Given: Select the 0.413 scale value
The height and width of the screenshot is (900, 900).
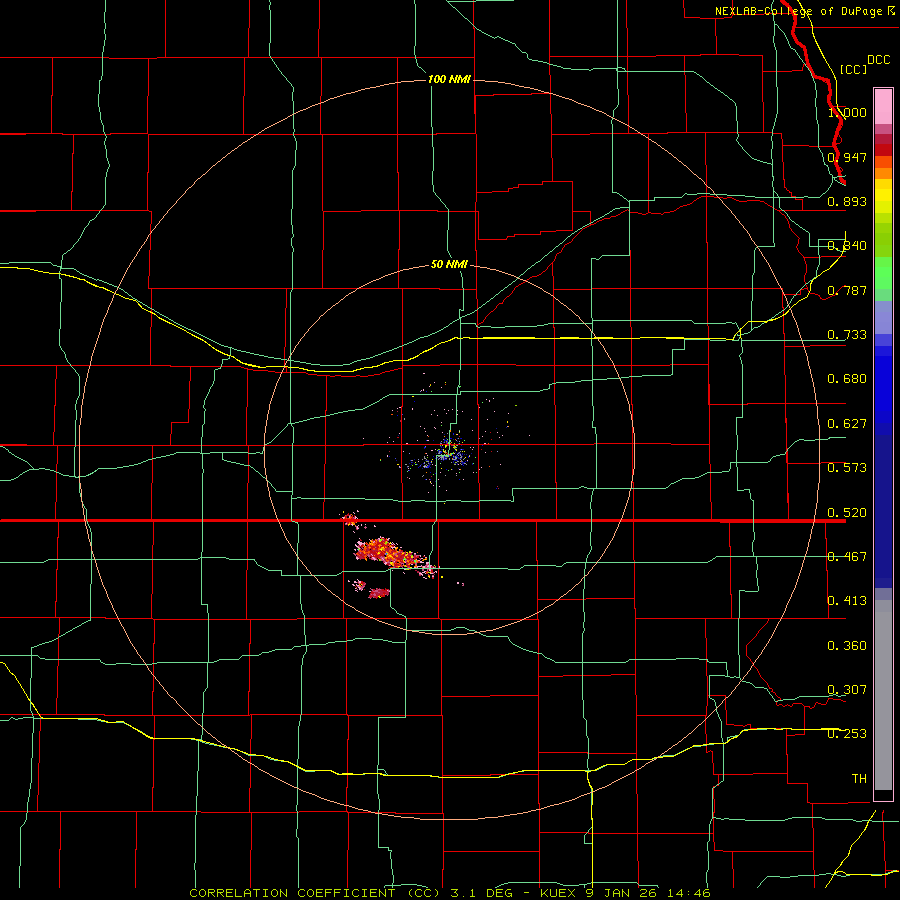Looking at the screenshot, I should pos(847,601).
